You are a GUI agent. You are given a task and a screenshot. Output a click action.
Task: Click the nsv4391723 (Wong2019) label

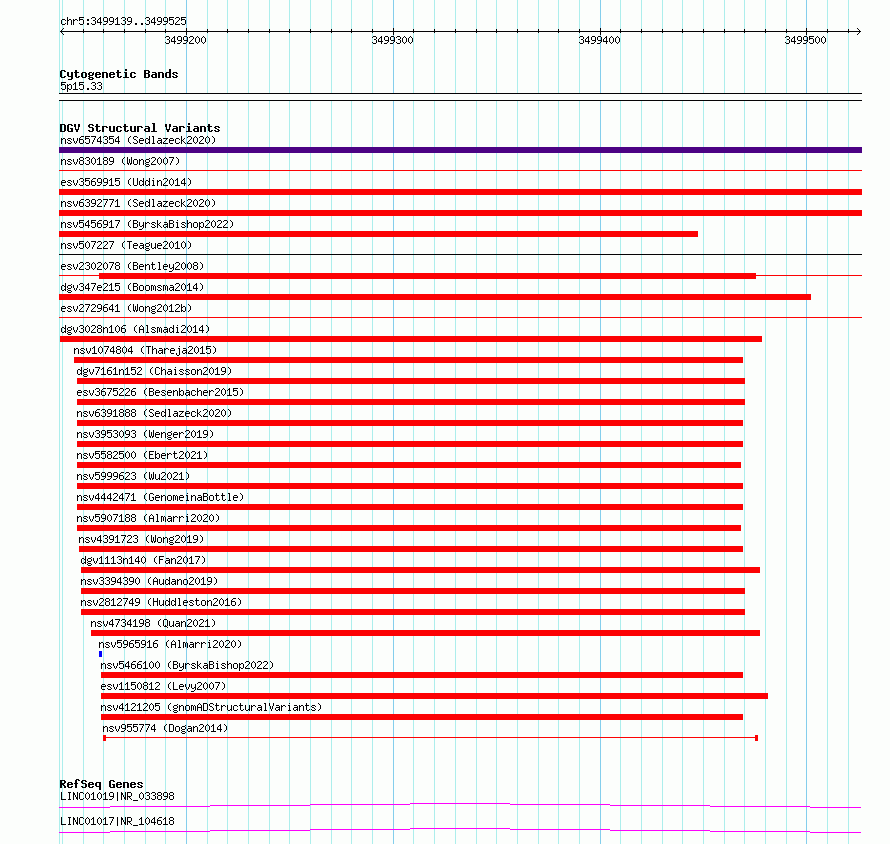click(141, 539)
